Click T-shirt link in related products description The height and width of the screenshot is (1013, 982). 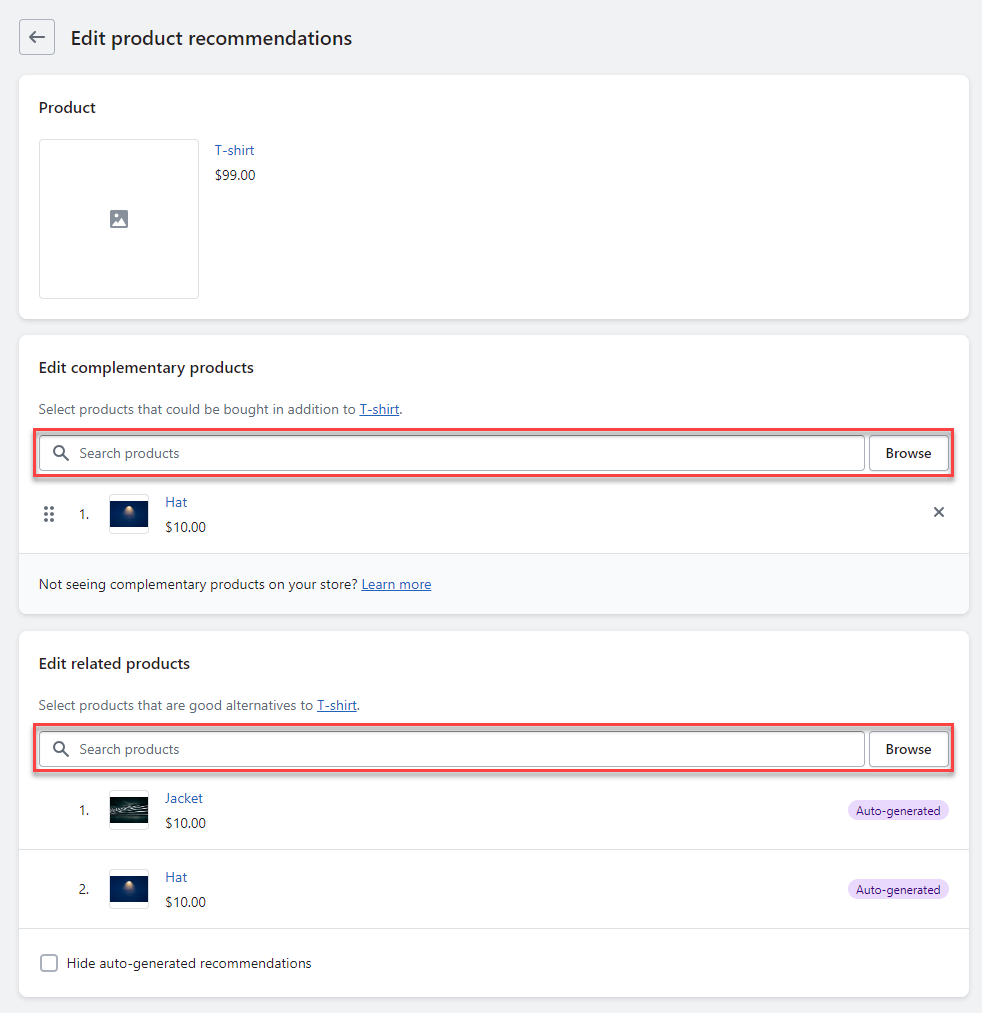pos(337,705)
